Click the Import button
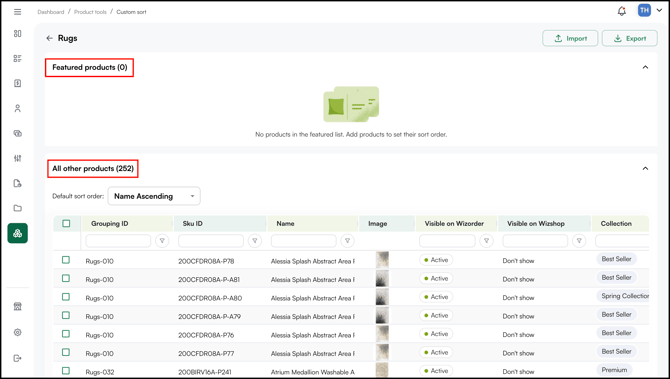Image resolution: width=670 pixels, height=379 pixels. 570,38
